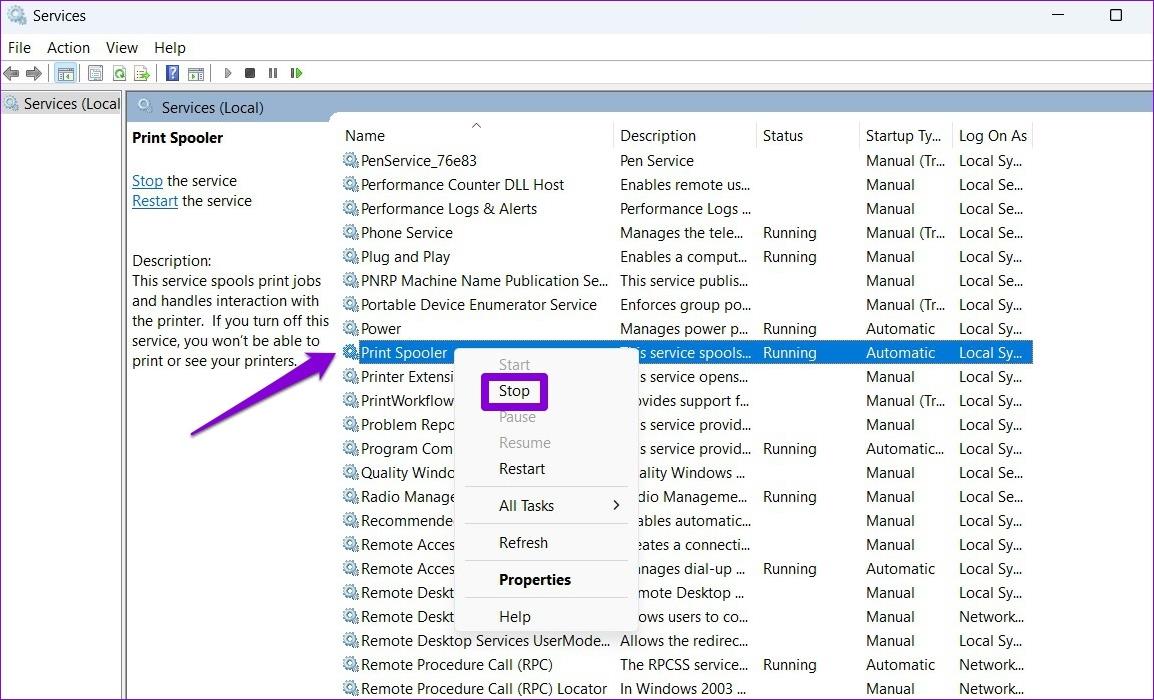
Task: Click the Stop the service link
Action: coord(147,180)
